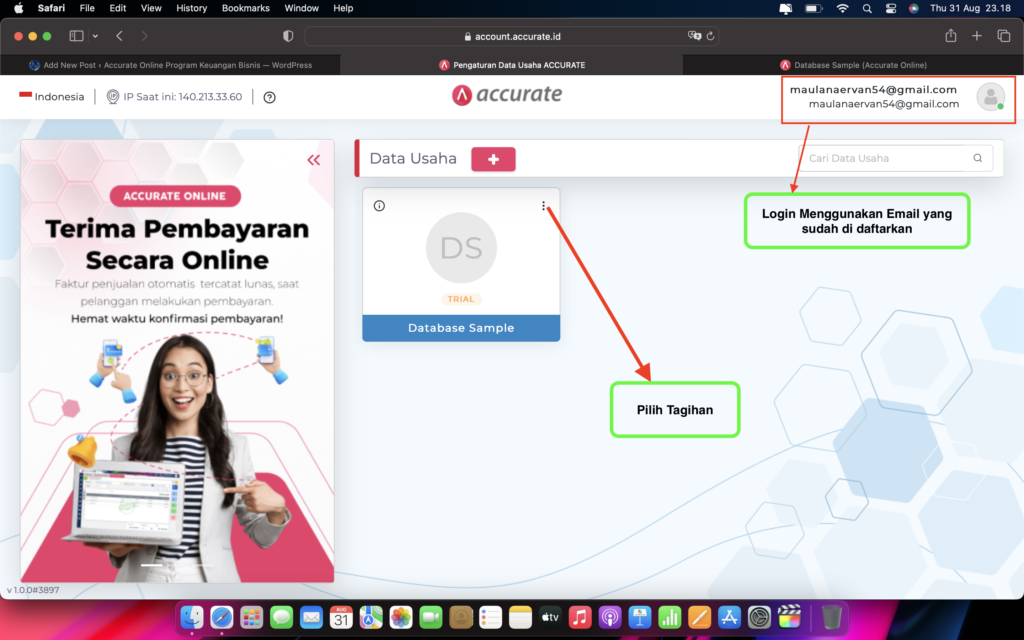Open Messages from the Dock
1024x640 pixels.
point(281,617)
